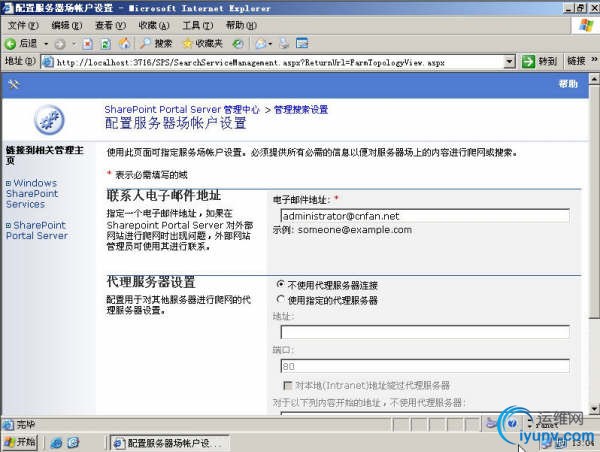This screenshot has height=452, width=600.
Task: Click the 完毕 status bar text
Action: 25,424
